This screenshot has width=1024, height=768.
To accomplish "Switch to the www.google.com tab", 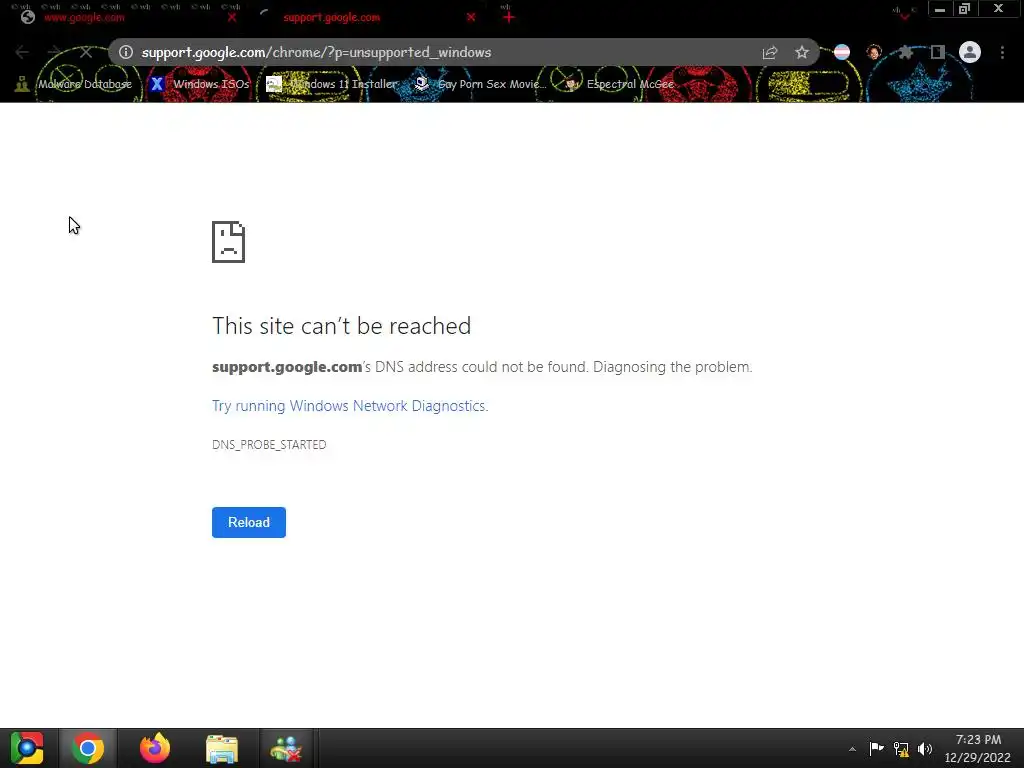I will pyautogui.click(x=124, y=18).
